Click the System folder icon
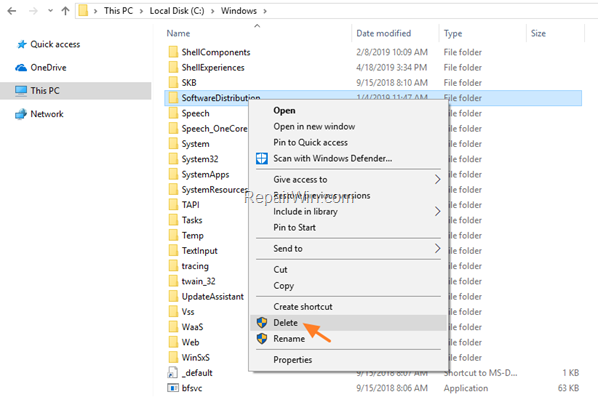 tap(173, 143)
